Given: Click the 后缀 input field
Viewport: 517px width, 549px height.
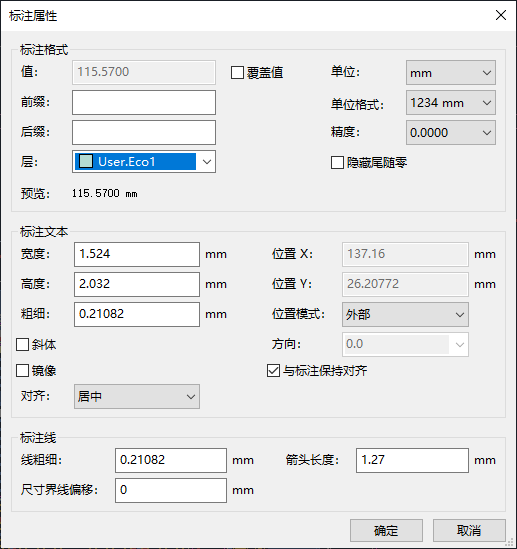Looking at the screenshot, I should [x=144, y=133].
